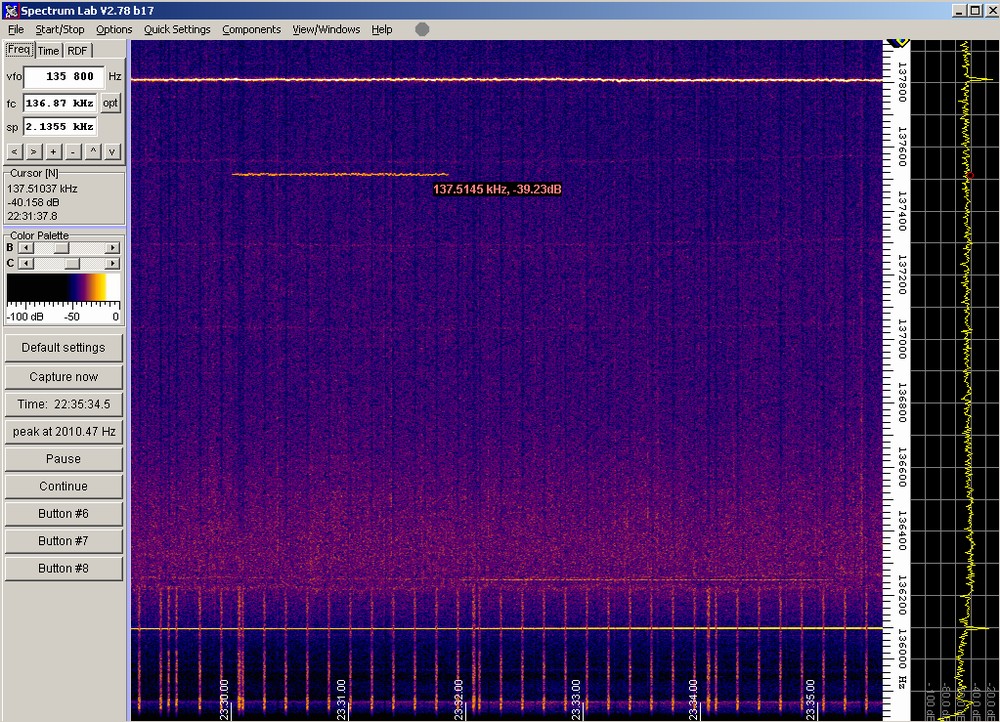Click the brightness B slider thumb

pos(61,247)
